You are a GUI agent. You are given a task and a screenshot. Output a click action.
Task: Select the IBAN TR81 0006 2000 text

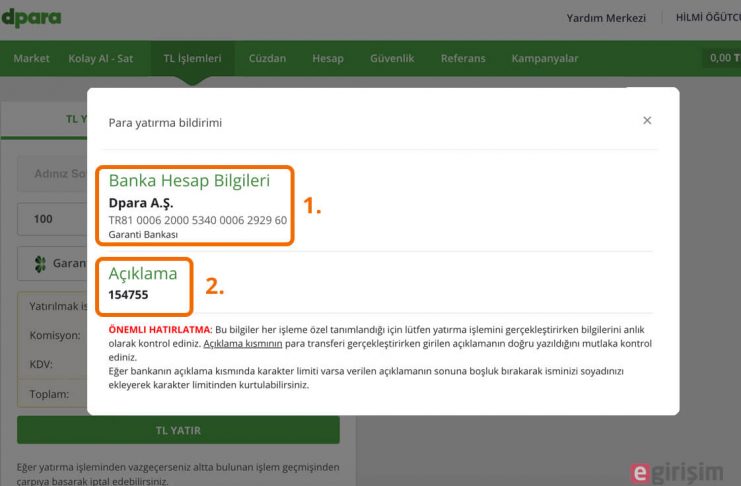point(198,220)
